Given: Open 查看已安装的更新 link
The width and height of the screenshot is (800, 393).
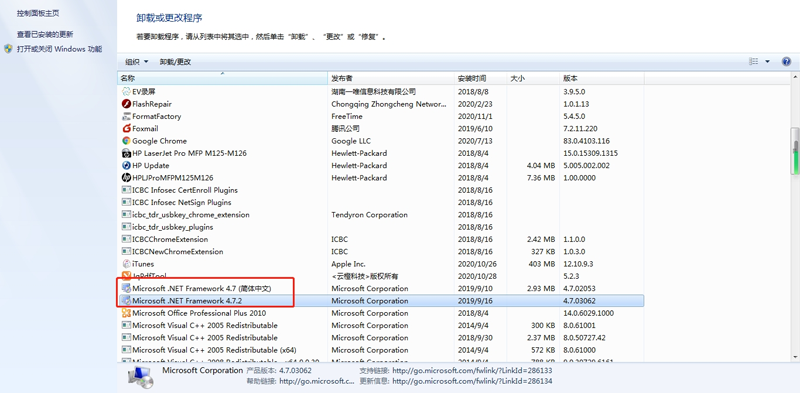Looking at the screenshot, I should 45,34.
